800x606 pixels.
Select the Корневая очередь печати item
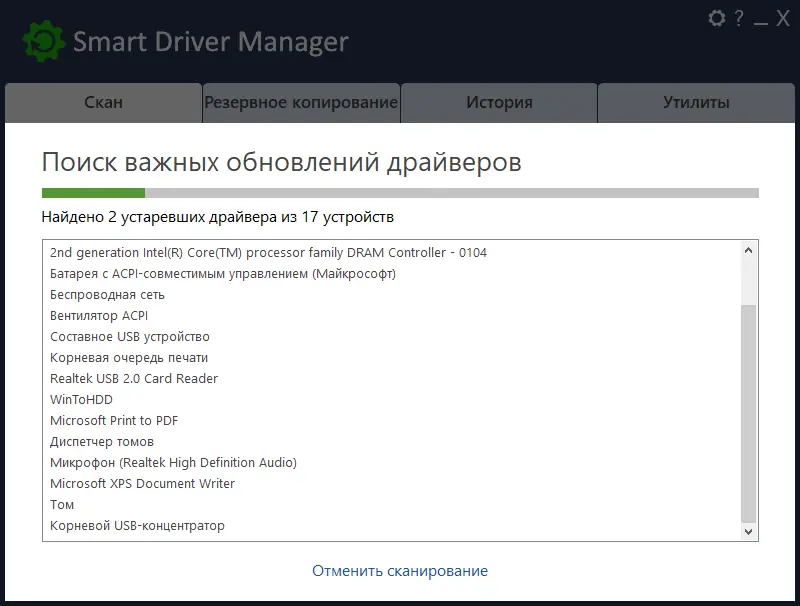(x=126, y=357)
